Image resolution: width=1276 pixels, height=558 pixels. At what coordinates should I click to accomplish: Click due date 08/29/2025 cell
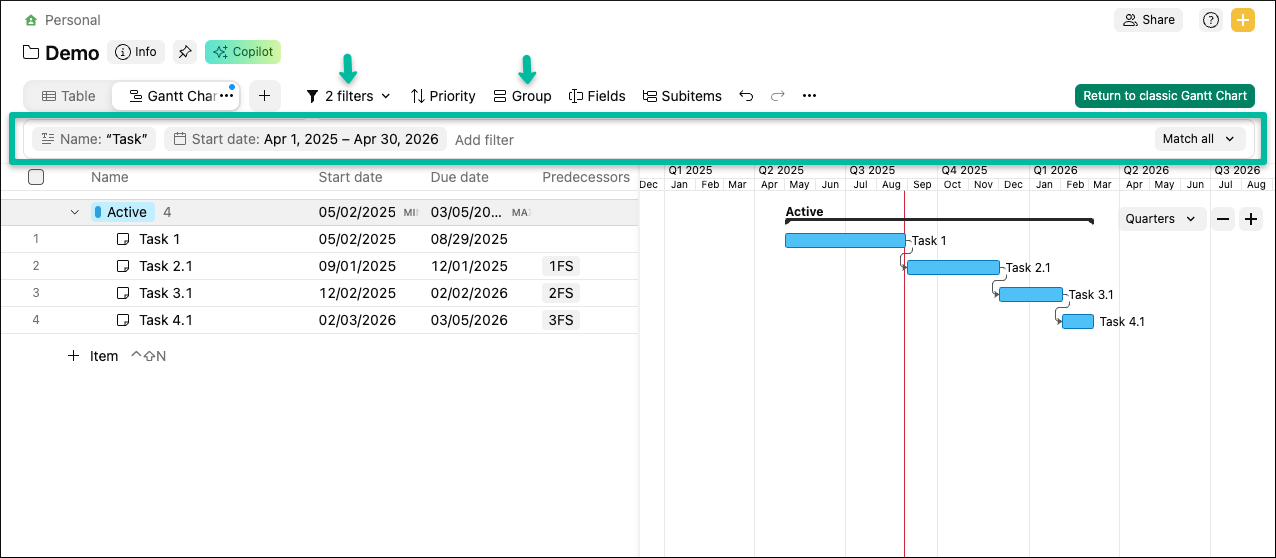(469, 239)
